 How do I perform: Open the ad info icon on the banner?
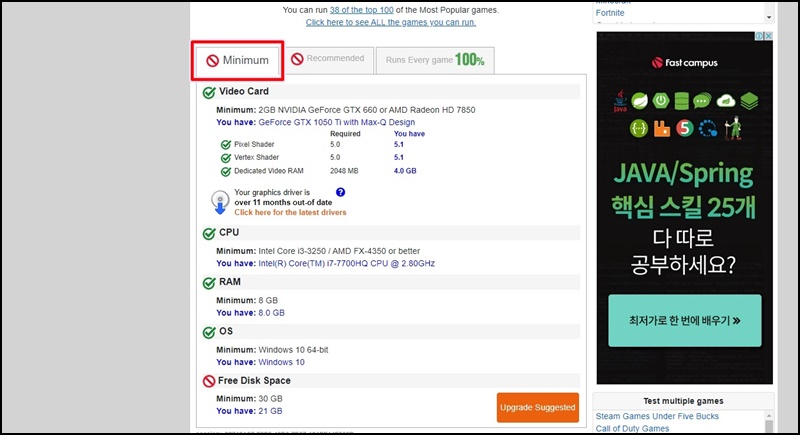pos(759,36)
